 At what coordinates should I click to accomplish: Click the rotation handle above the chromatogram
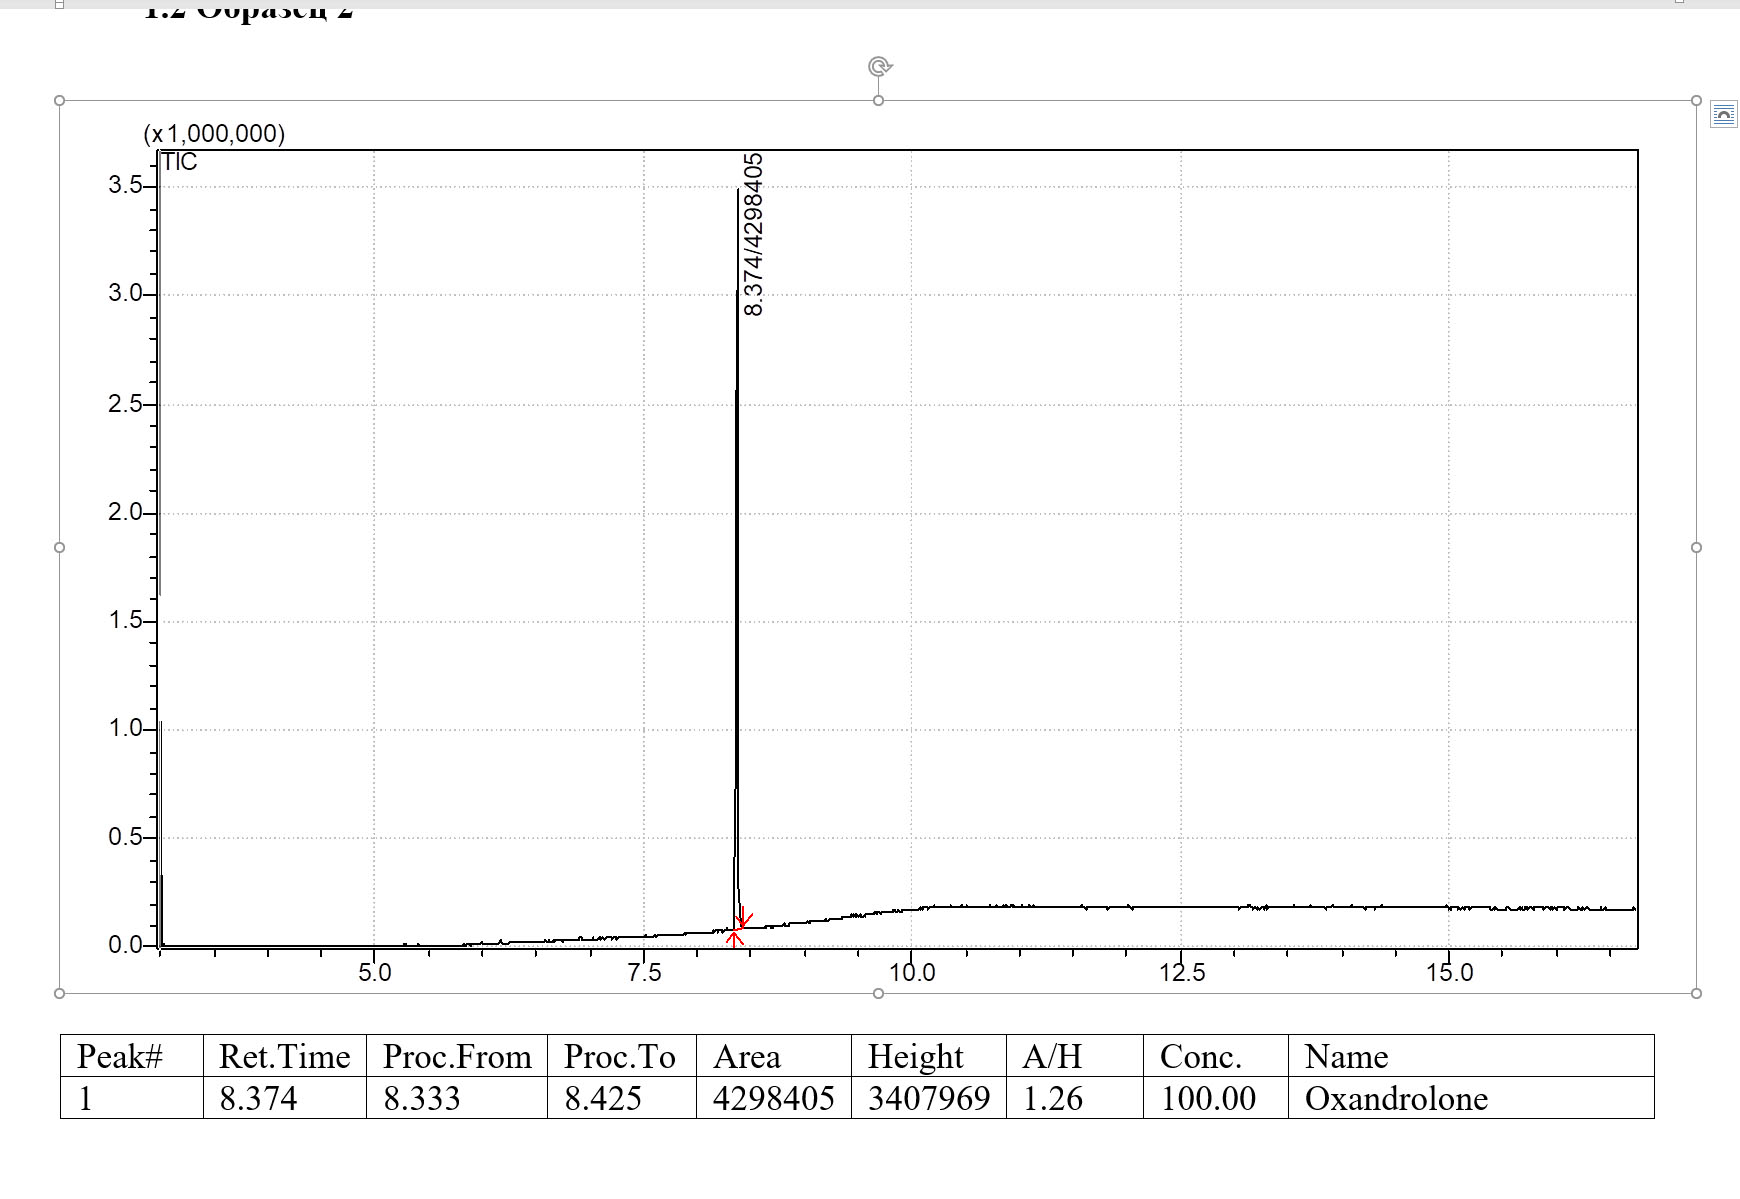pos(879,67)
